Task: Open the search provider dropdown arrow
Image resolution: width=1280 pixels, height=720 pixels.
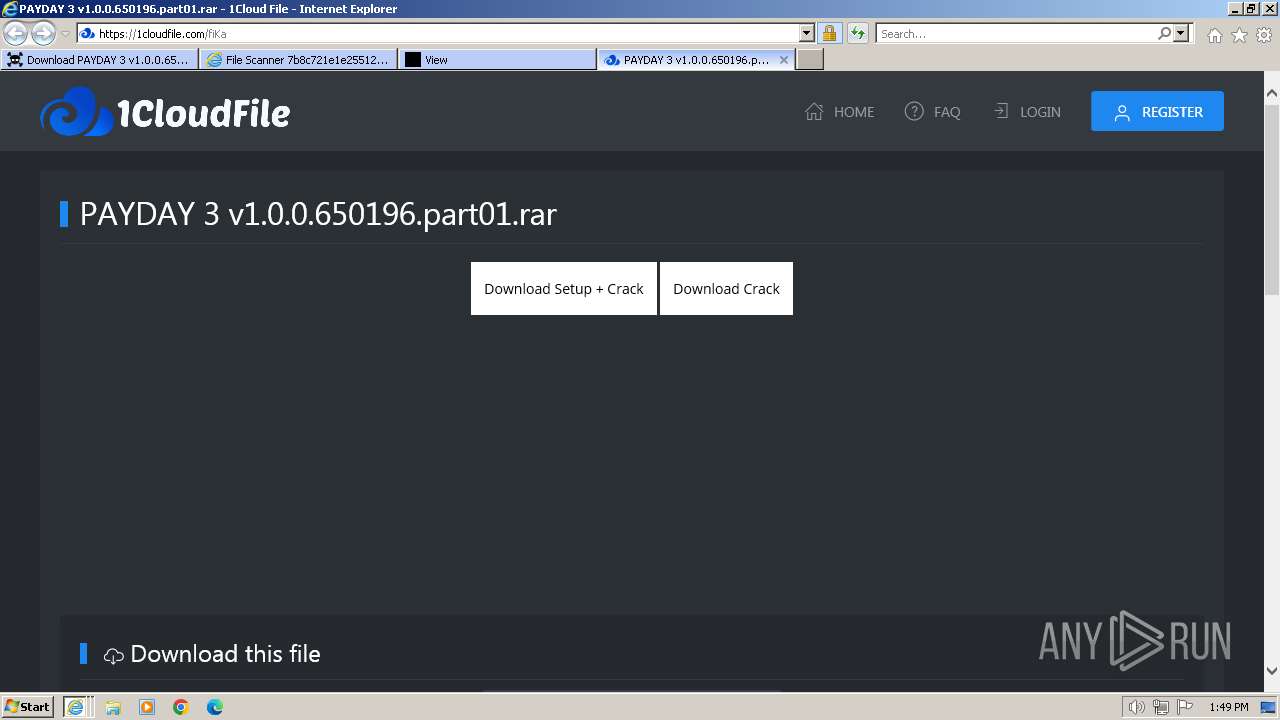Action: tap(1181, 33)
